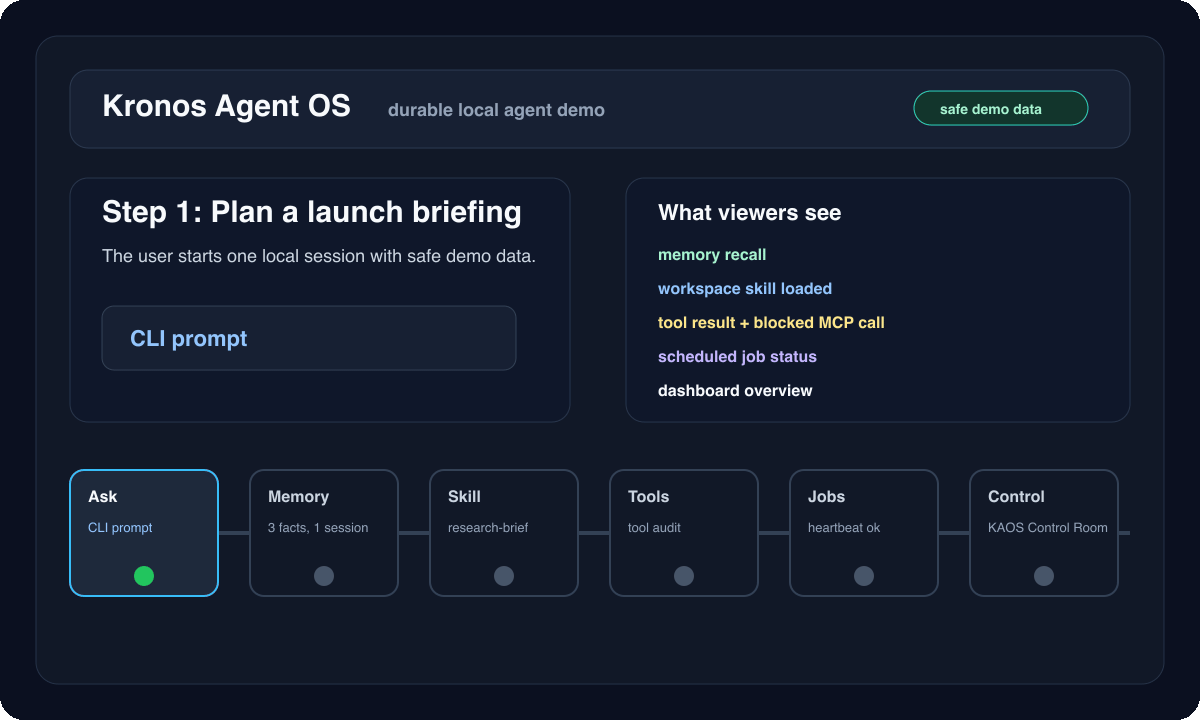Click the research-brief label

(x=488, y=528)
